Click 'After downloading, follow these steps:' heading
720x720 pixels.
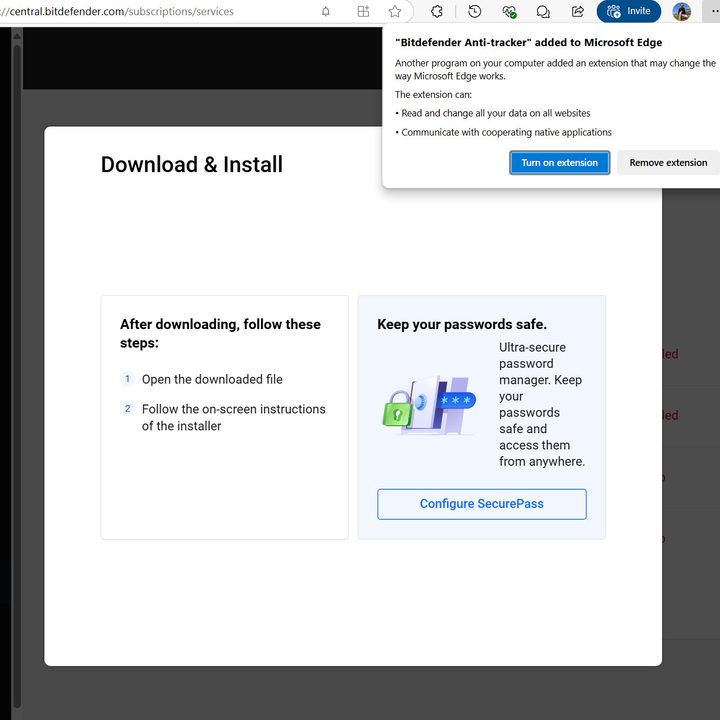(220, 333)
